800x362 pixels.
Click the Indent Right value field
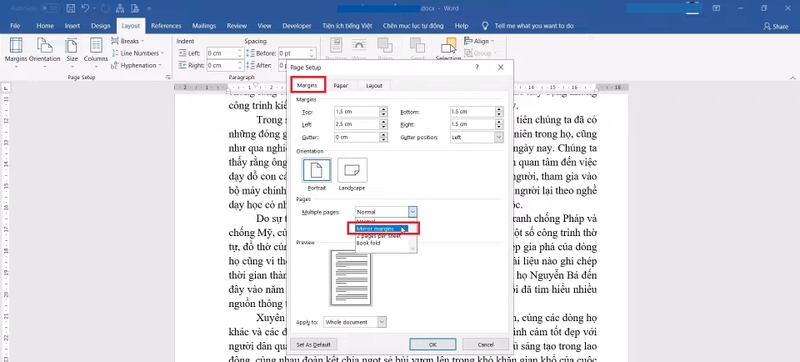(x=222, y=65)
